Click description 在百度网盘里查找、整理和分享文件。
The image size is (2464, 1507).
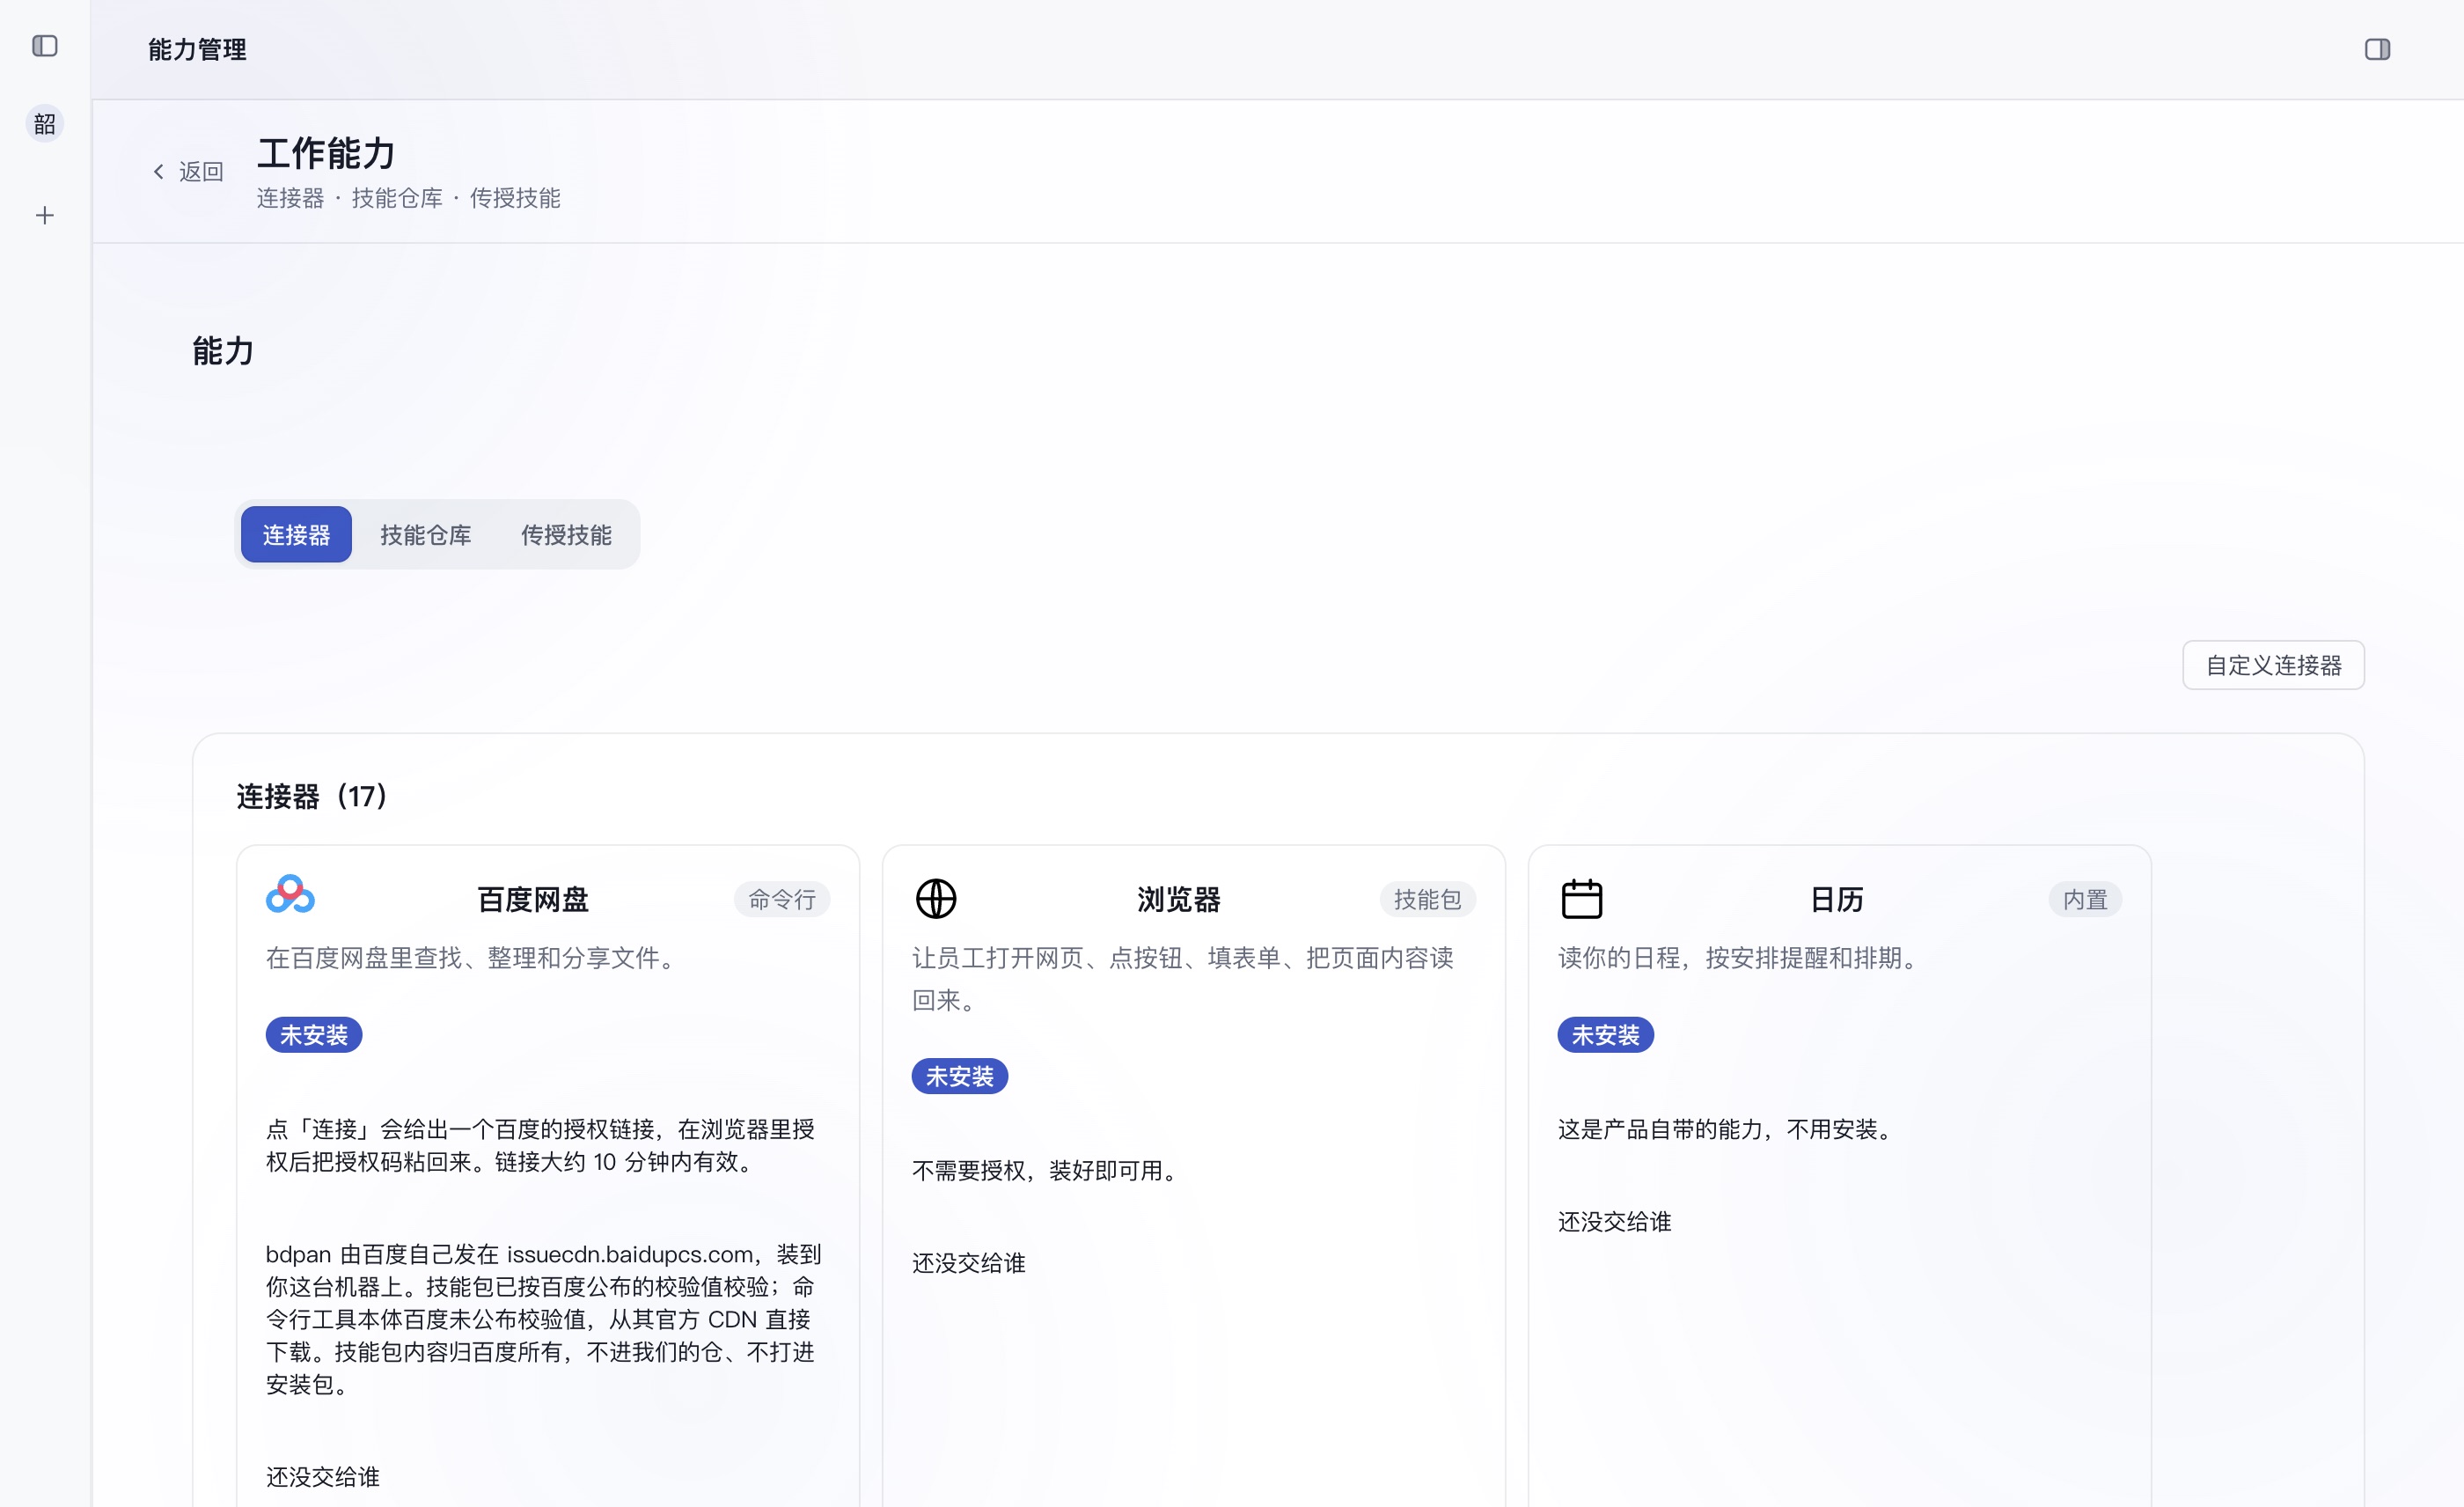(475, 958)
